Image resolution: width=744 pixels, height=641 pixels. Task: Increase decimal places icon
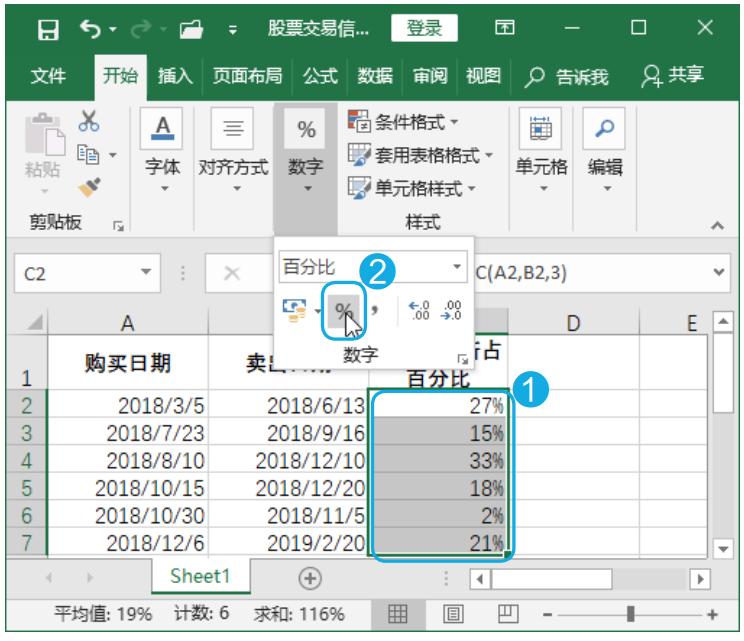click(419, 311)
